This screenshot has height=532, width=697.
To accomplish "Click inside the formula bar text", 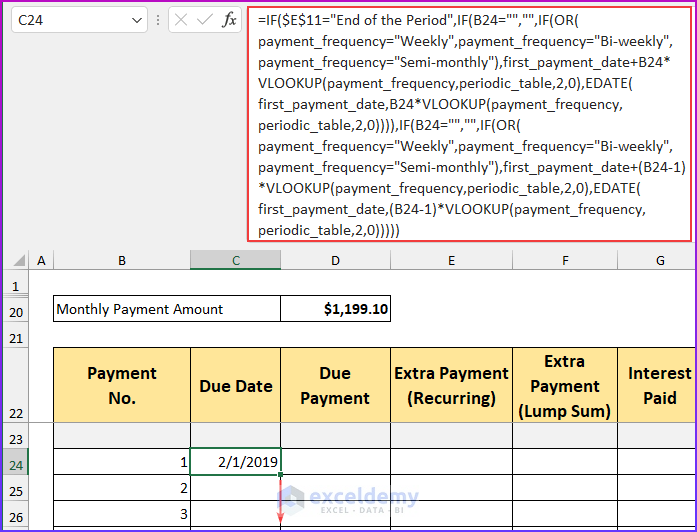I will (469, 125).
